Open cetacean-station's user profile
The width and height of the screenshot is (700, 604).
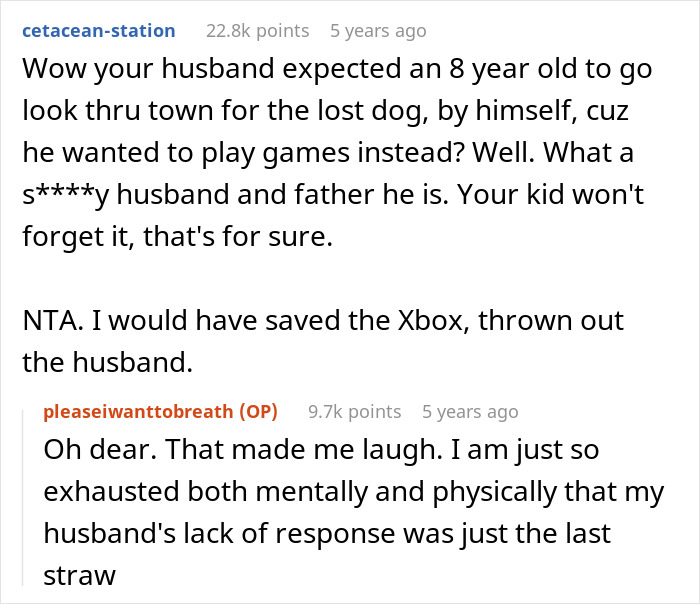coord(98,31)
